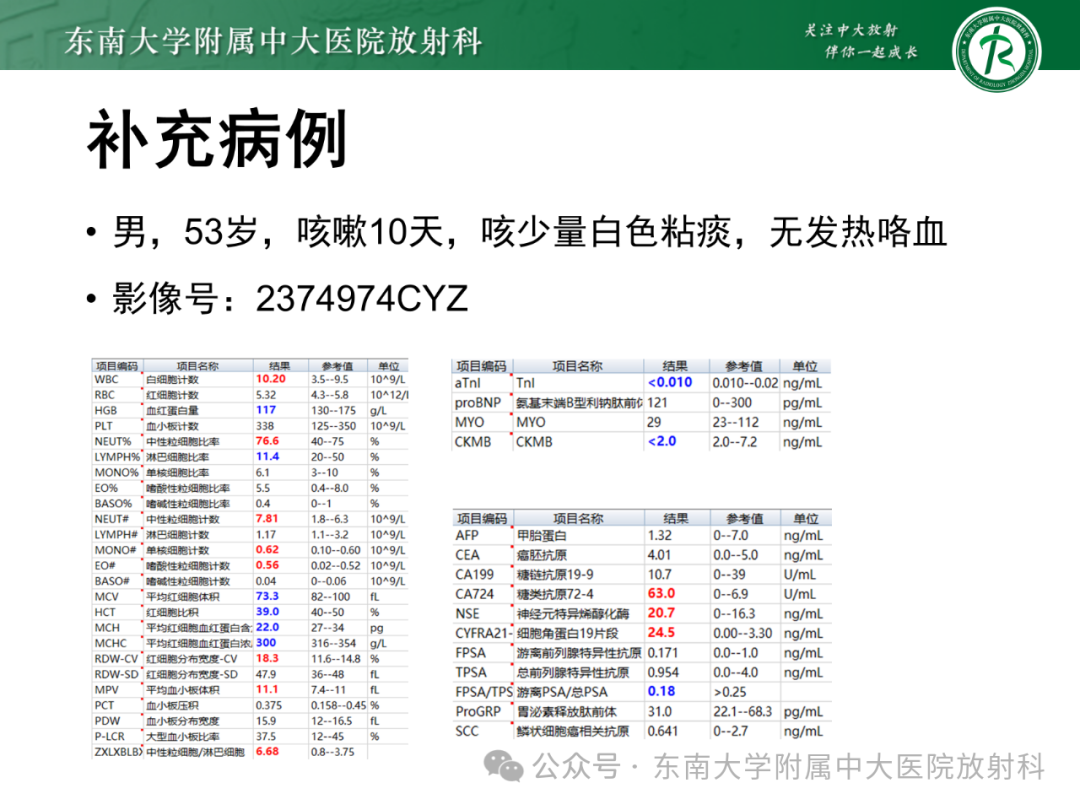Select the reference value >0.25

pos(730,692)
